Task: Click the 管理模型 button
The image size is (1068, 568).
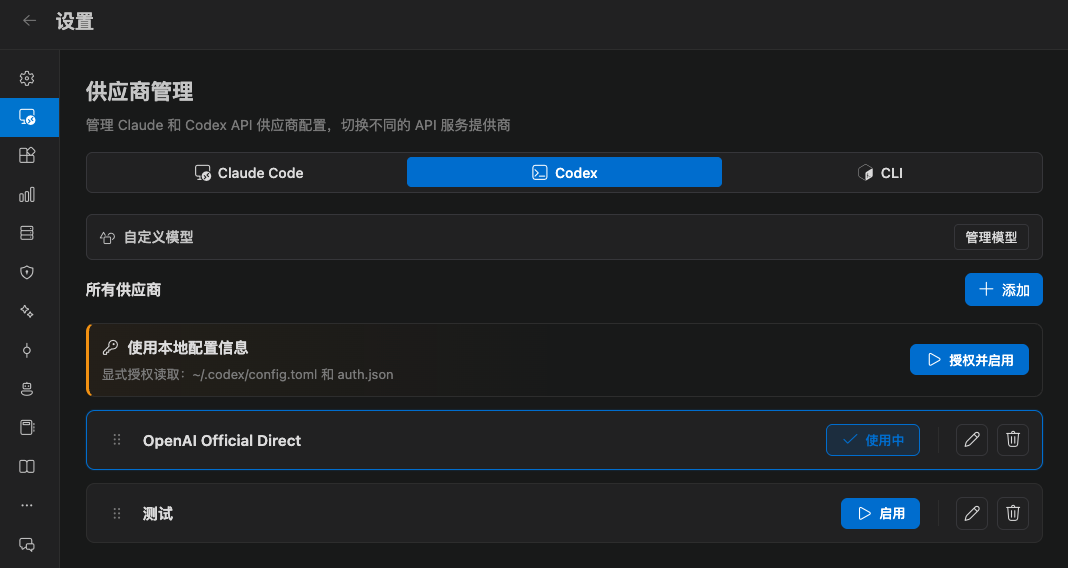Action: 991,237
